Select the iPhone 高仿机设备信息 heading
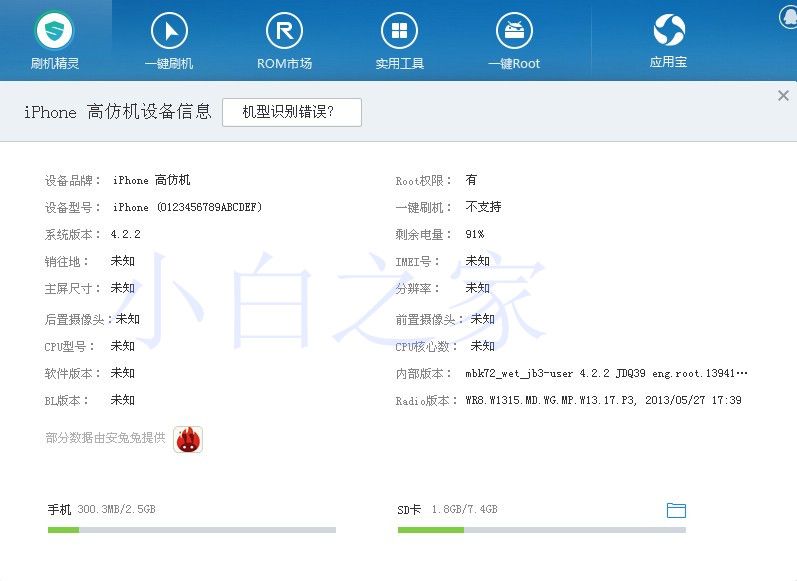The image size is (797, 581). [x=117, y=111]
